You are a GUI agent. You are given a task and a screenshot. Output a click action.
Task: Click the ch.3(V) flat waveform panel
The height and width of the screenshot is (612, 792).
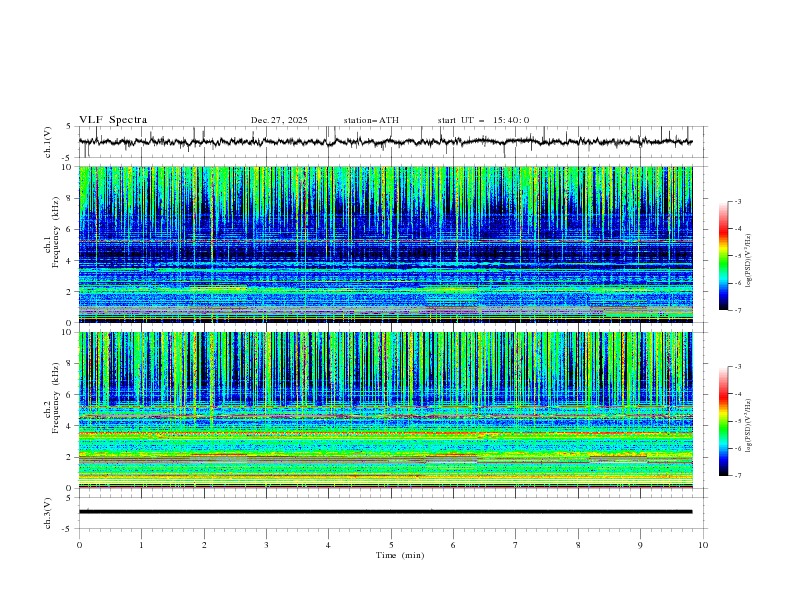[x=390, y=511]
